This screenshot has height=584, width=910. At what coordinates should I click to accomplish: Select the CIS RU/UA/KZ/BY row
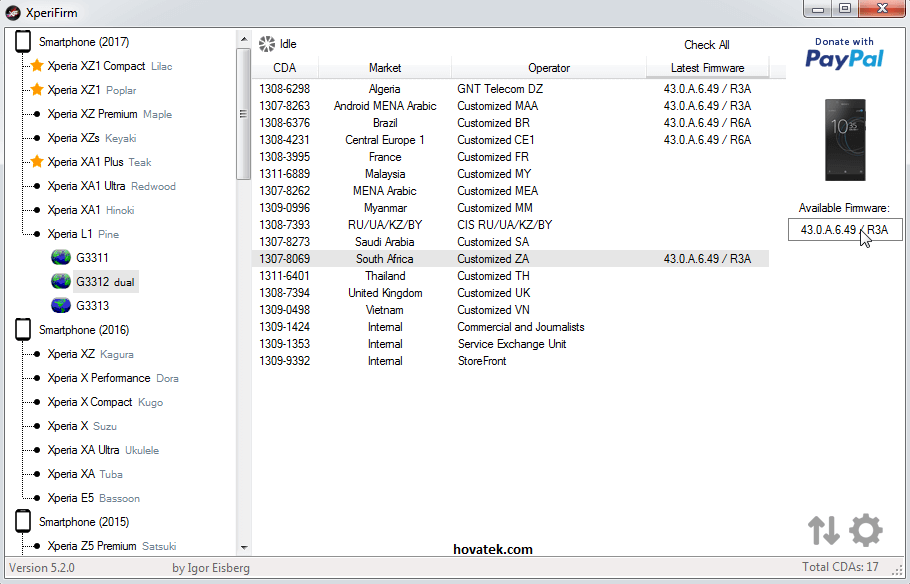[x=511, y=225]
